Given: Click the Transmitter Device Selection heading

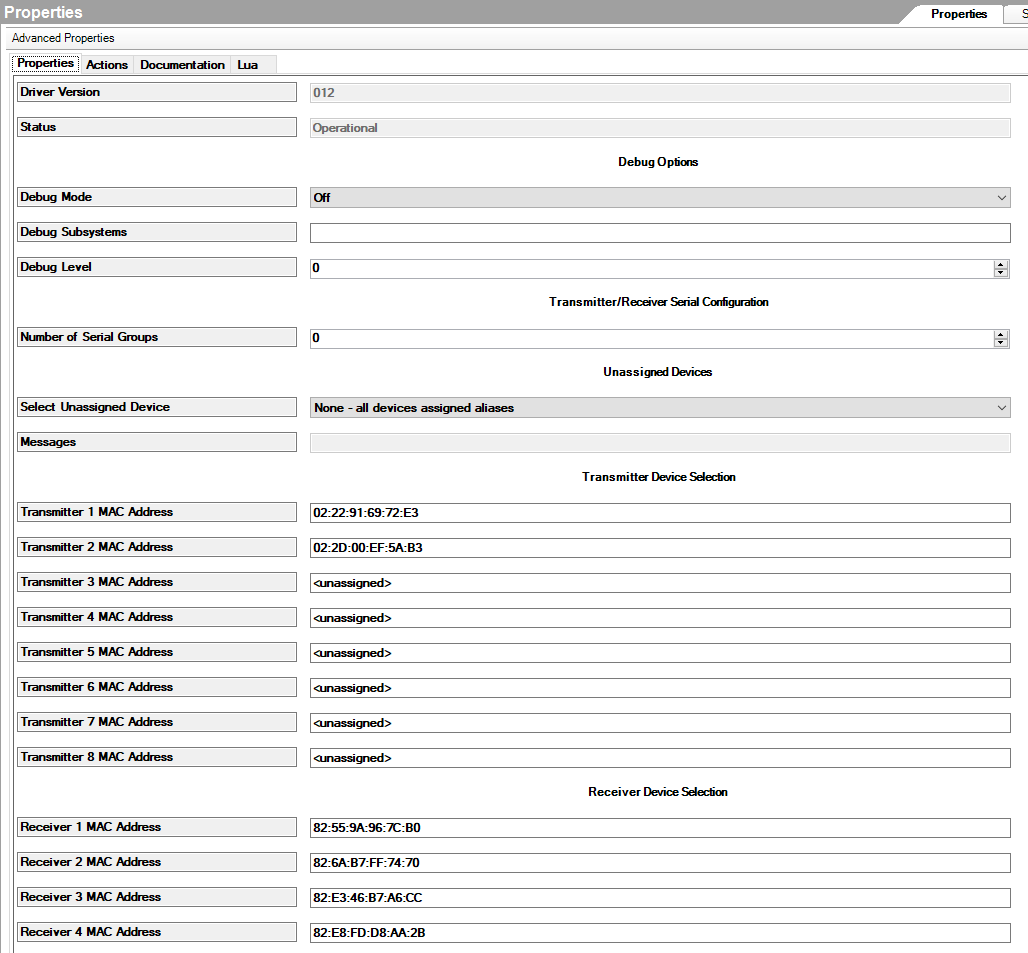Looking at the screenshot, I should click(659, 477).
